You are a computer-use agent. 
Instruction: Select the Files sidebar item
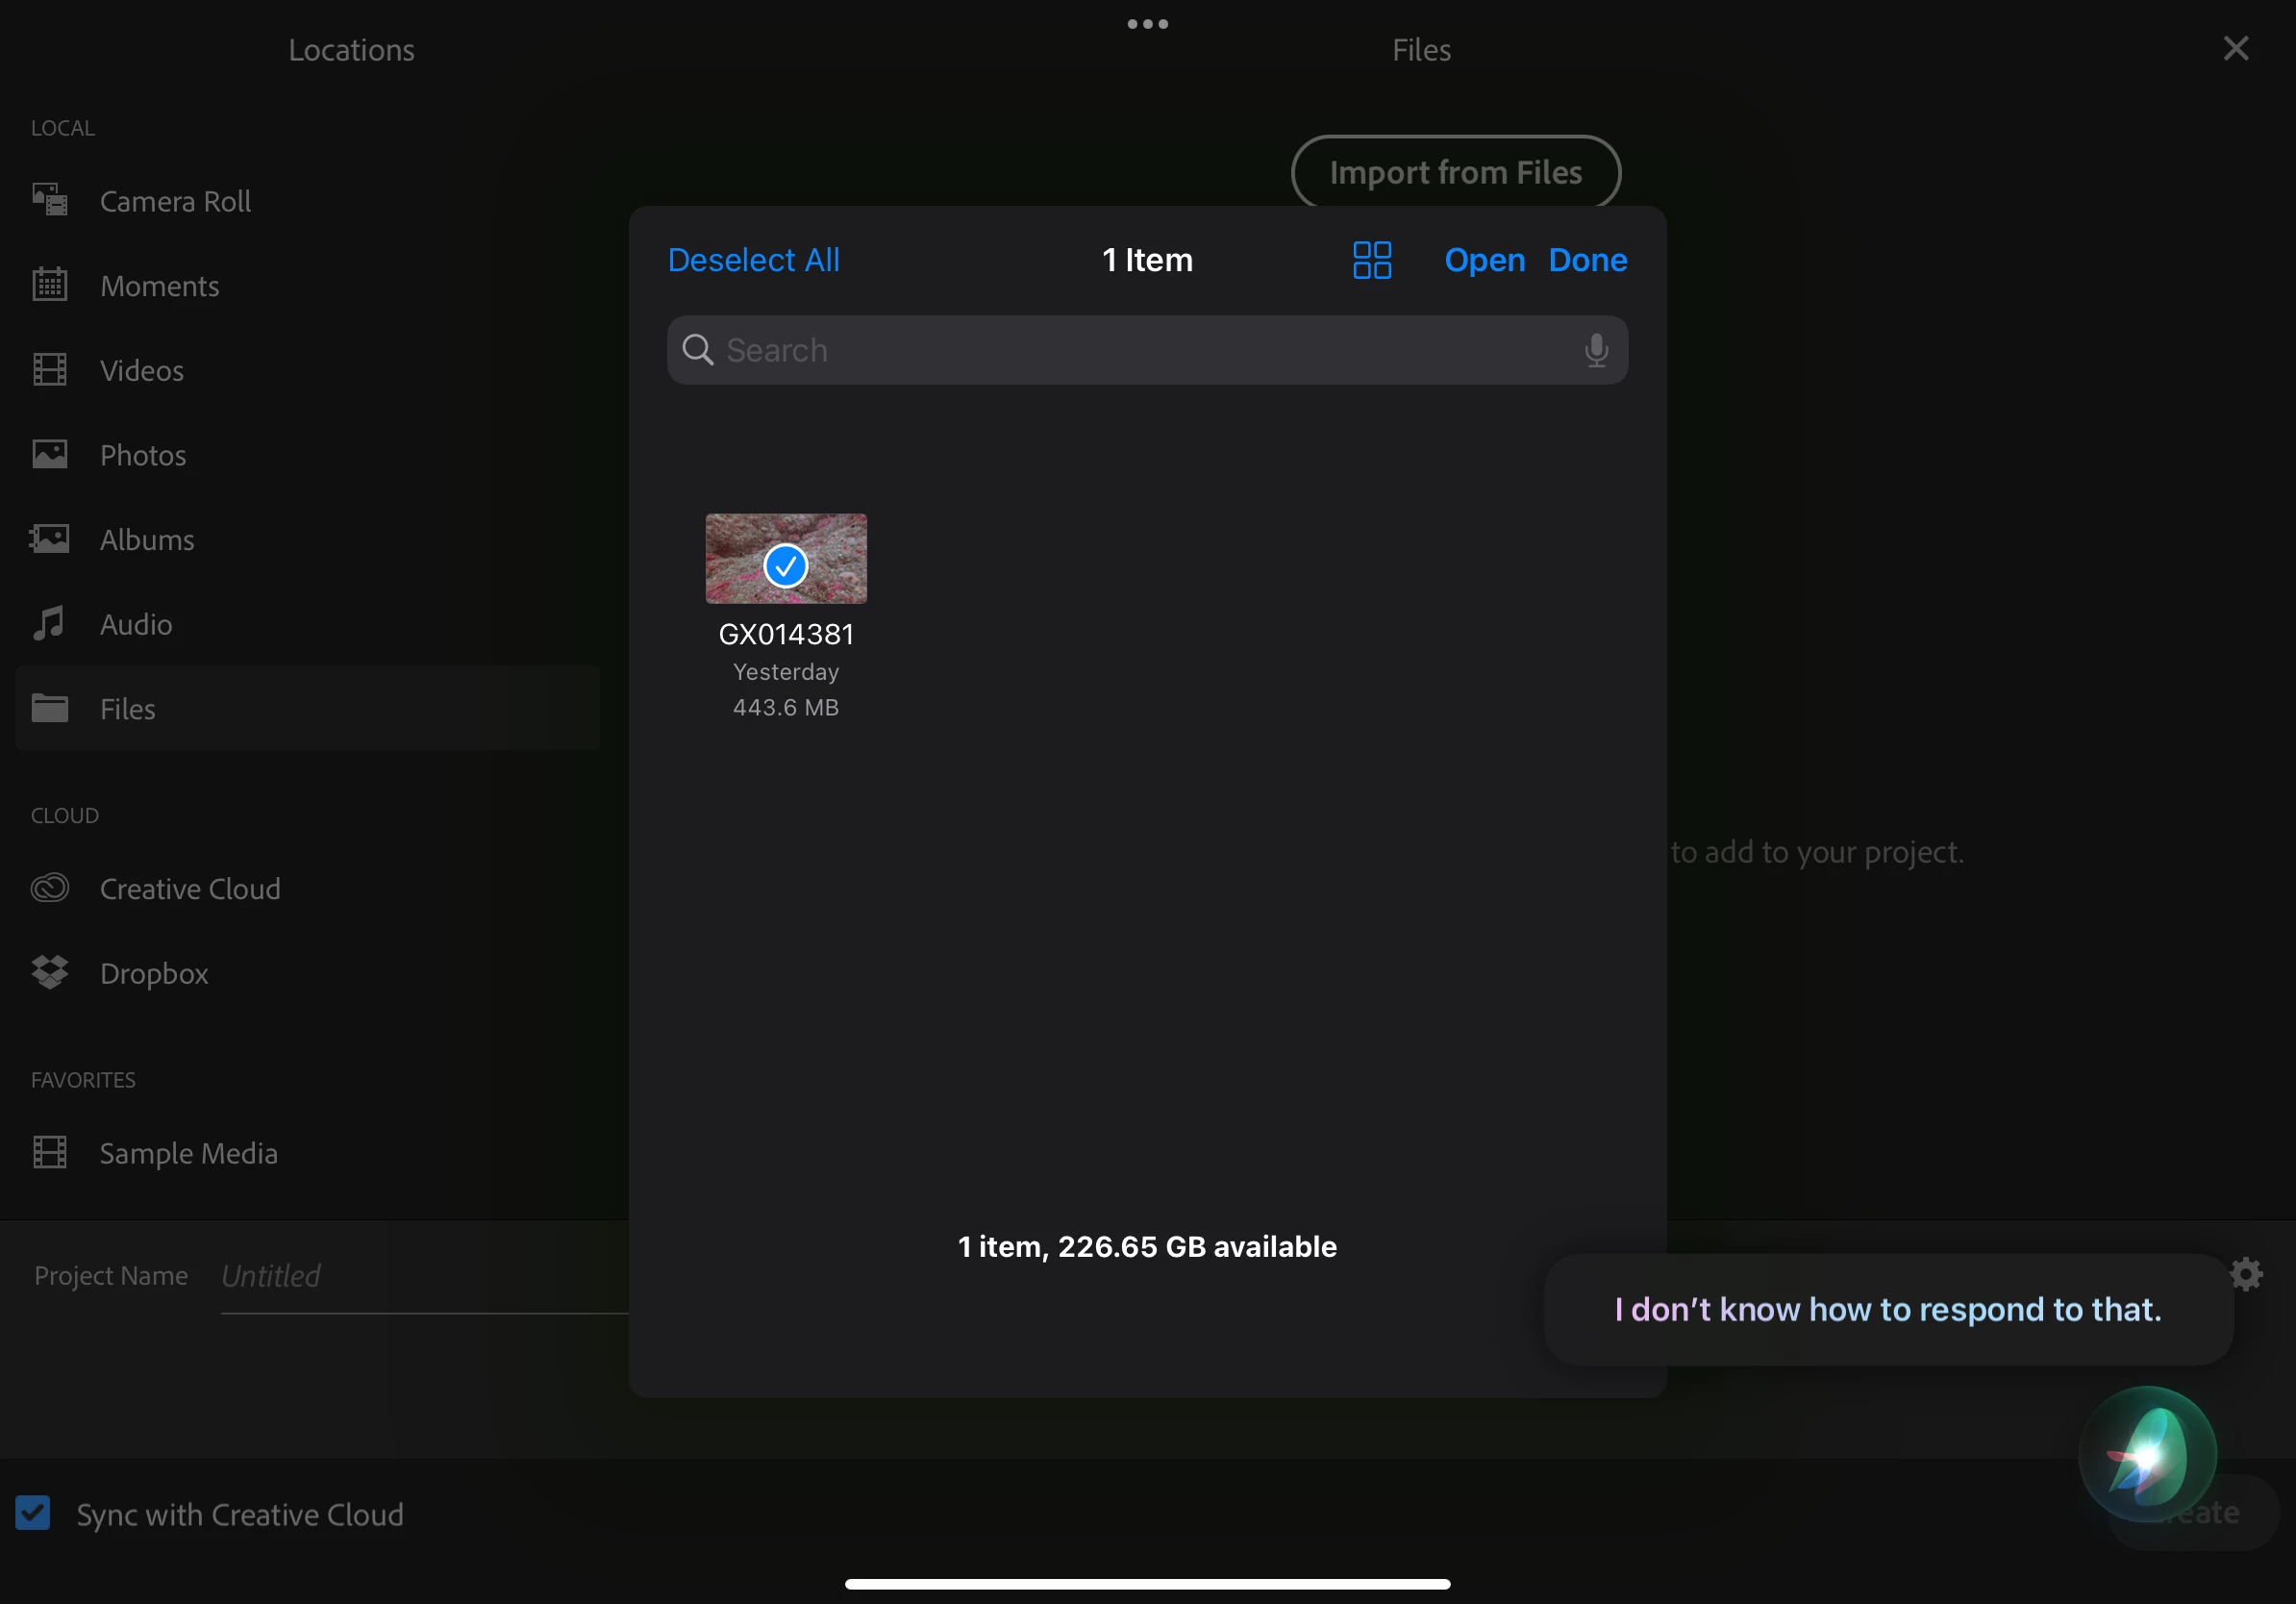tap(128, 709)
